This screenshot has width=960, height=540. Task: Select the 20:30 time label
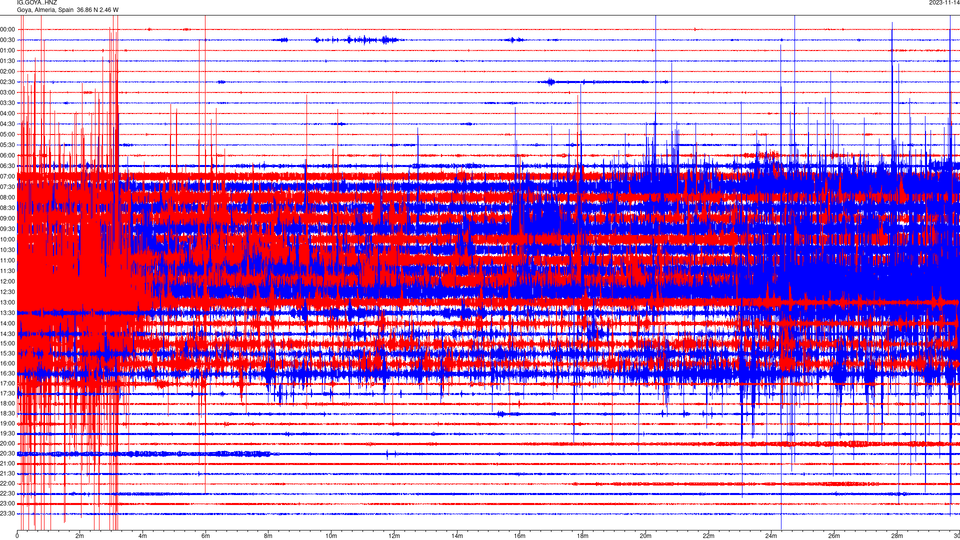(x=7, y=453)
